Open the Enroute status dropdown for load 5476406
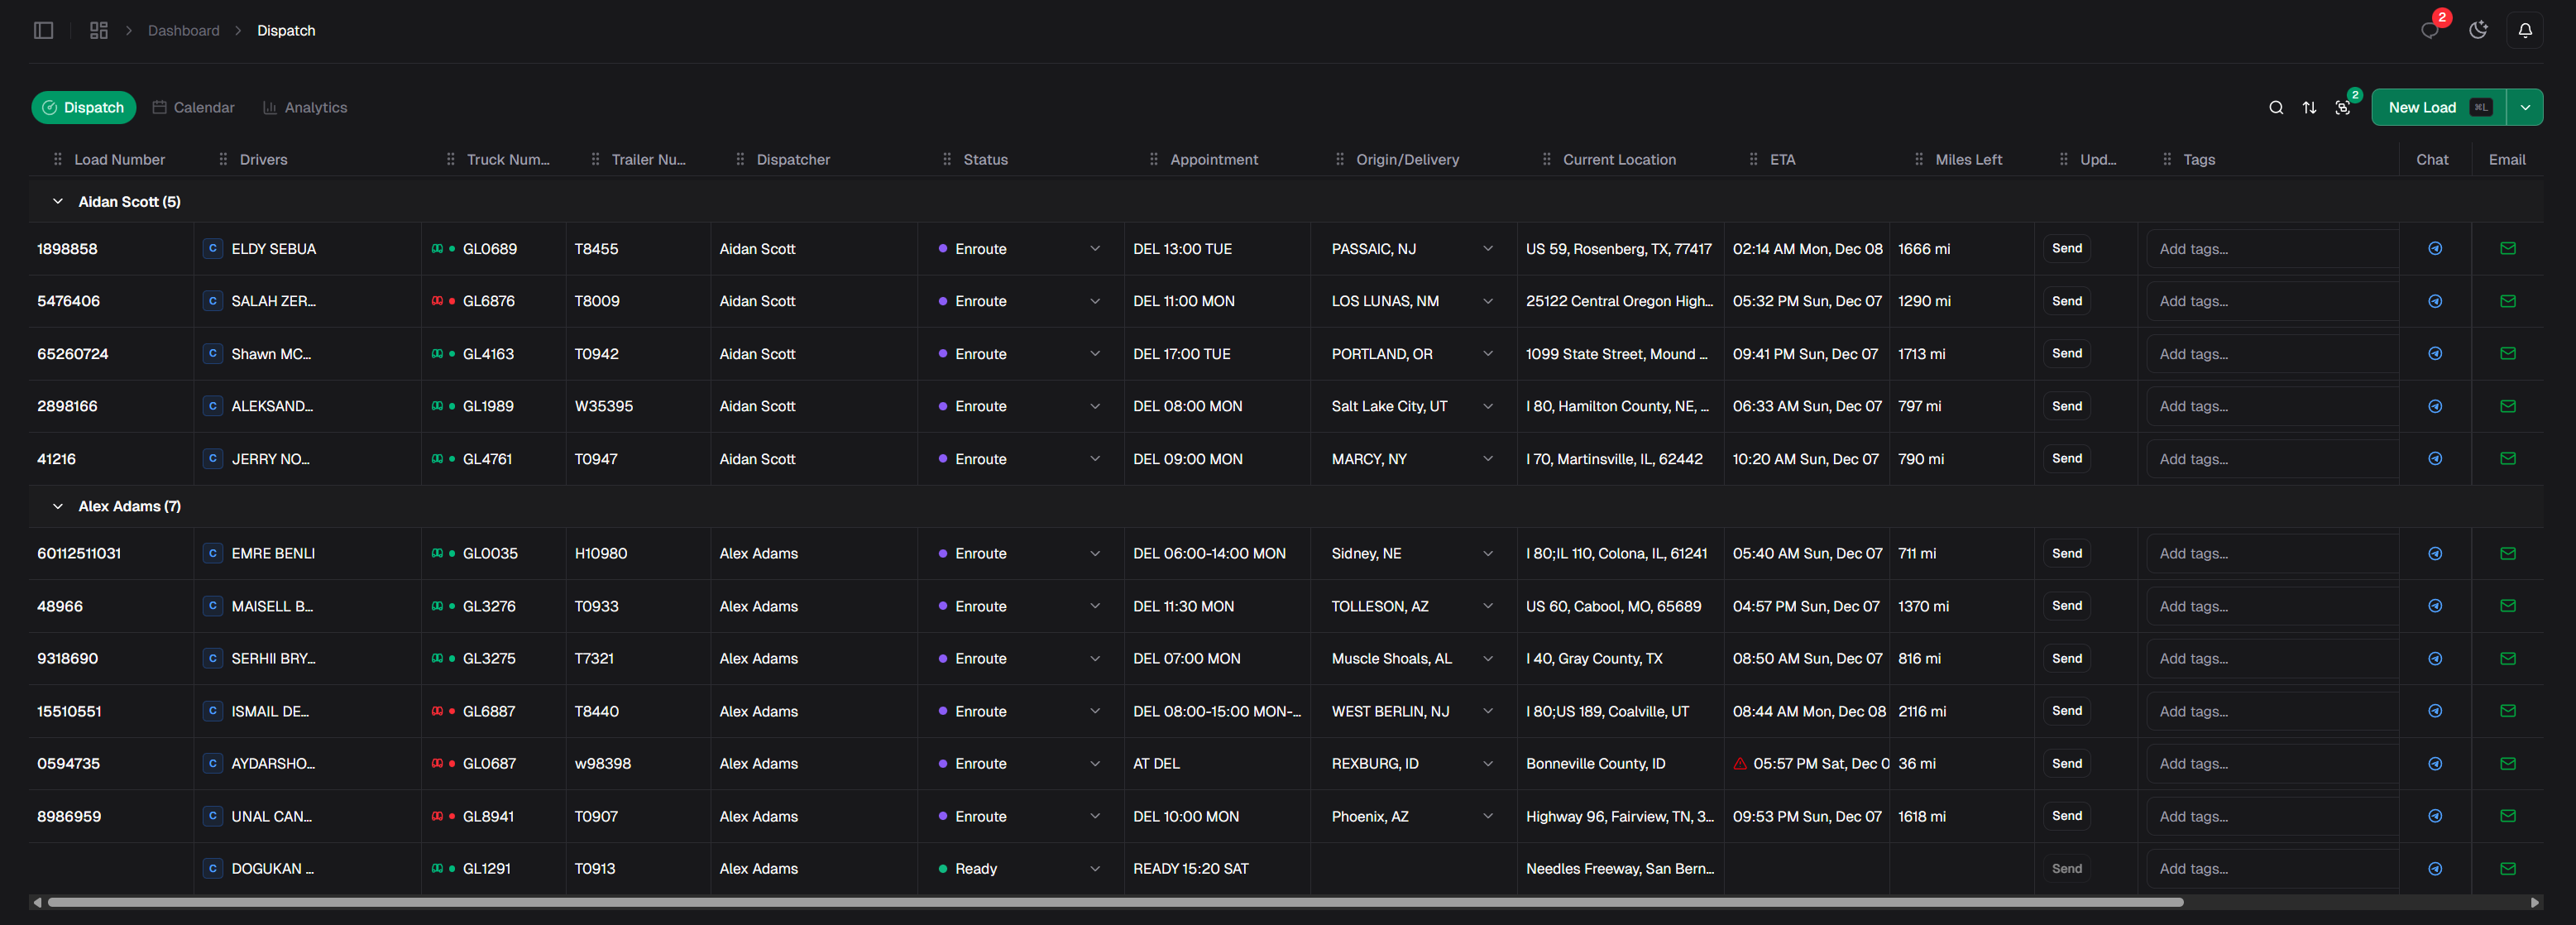The height and width of the screenshot is (925, 2576). click(x=1095, y=301)
